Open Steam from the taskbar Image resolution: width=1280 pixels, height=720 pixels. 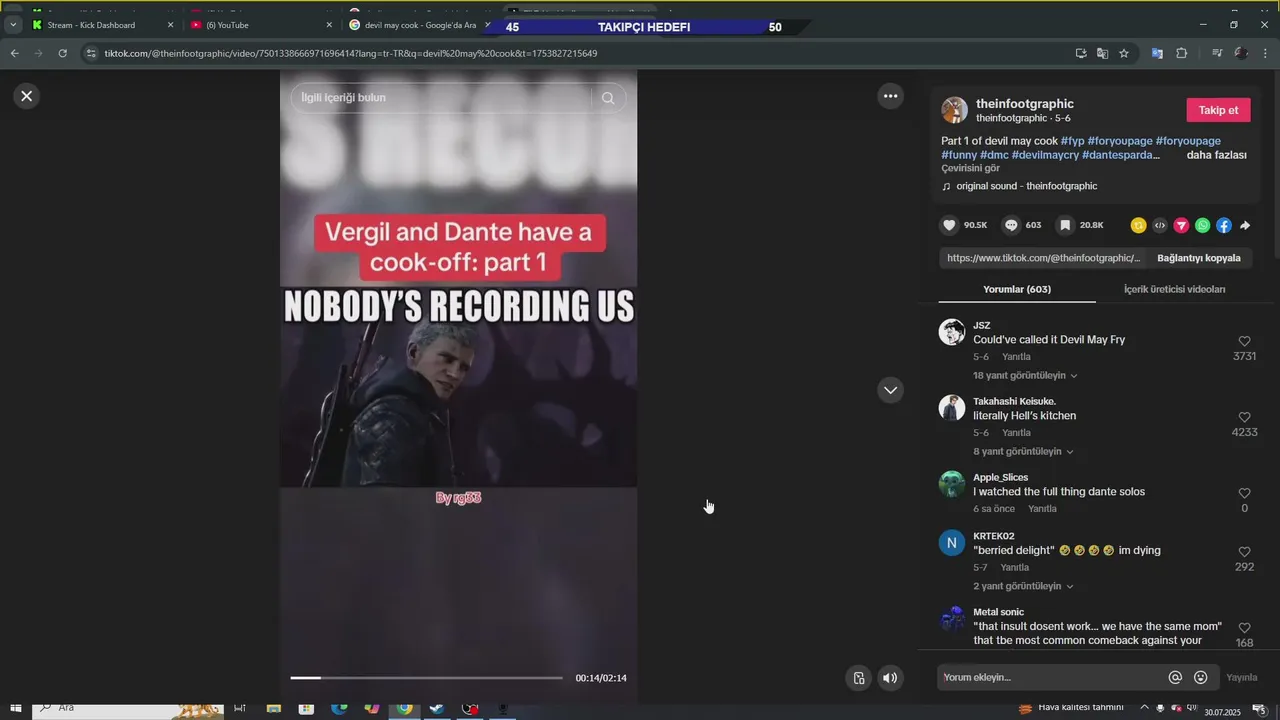(437, 709)
